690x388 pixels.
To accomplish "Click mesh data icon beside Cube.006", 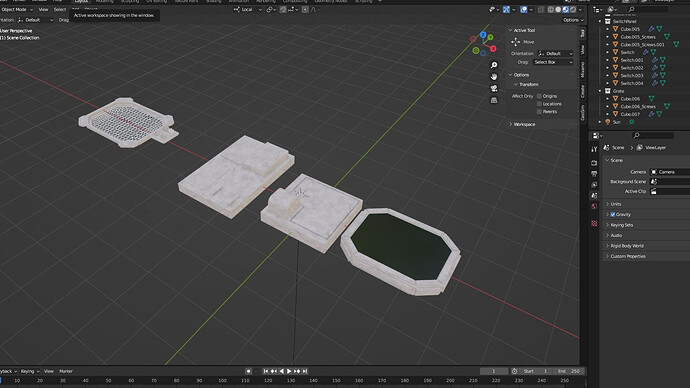I will [651, 99].
